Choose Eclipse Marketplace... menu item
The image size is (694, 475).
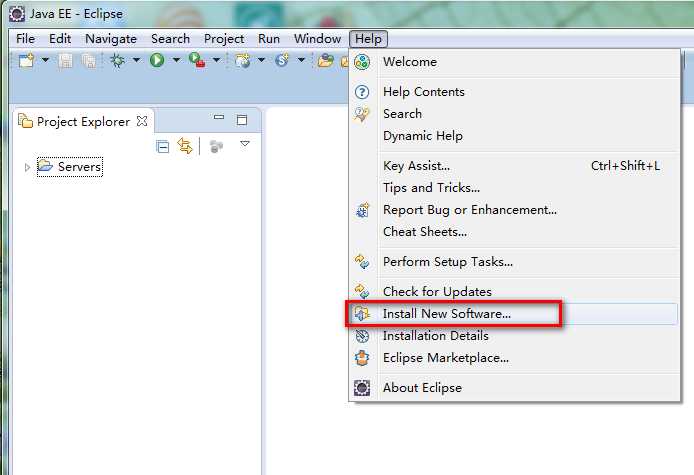[x=514, y=358]
